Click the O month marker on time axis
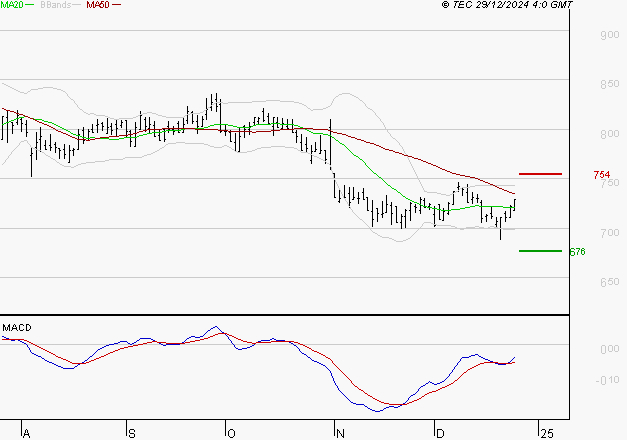Image resolution: width=627 pixels, height=440 pixels. click(x=231, y=433)
